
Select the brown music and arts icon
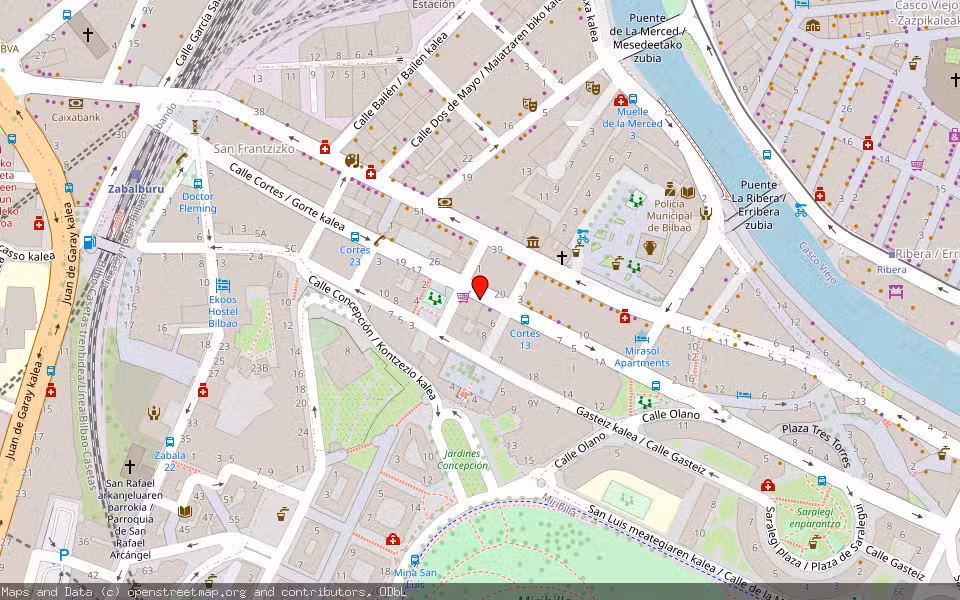[x=352, y=160]
